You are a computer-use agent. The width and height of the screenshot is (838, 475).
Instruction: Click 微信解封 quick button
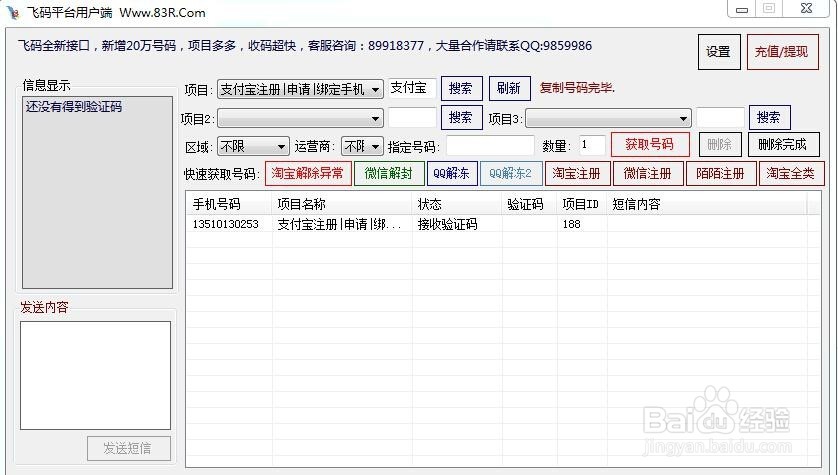[389, 174]
